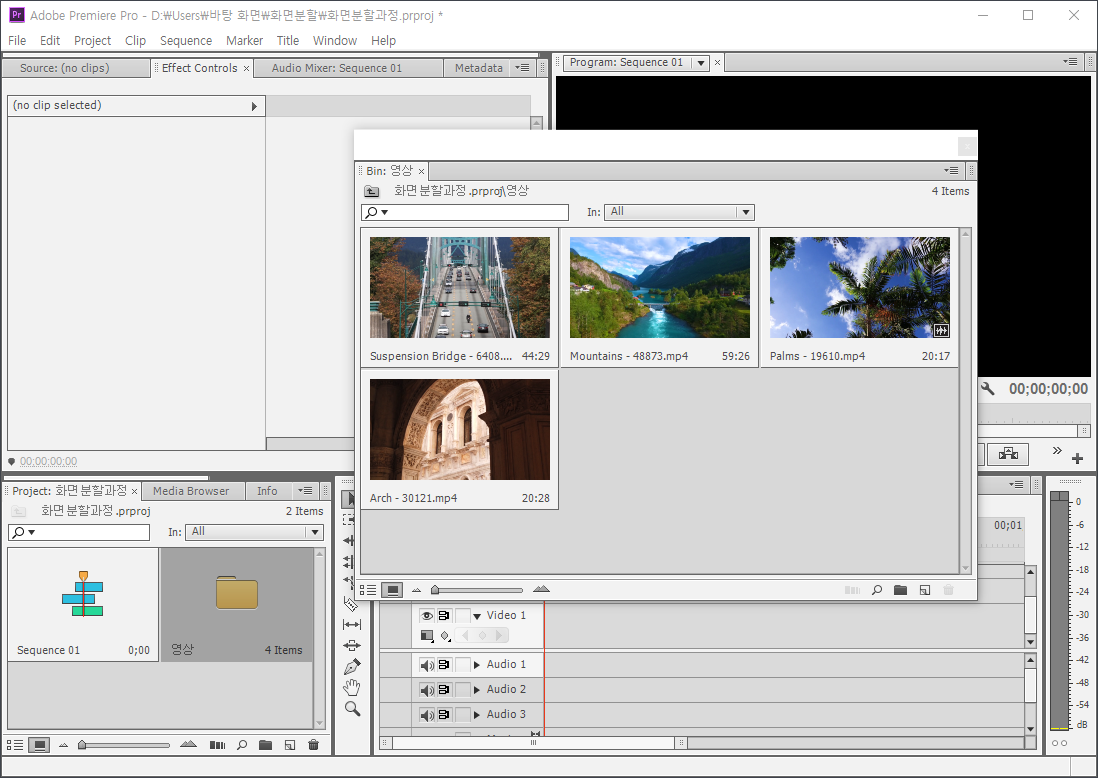This screenshot has width=1098, height=778.
Task: Select Mountains - 48873.mp4 thumbnail
Action: click(660, 287)
